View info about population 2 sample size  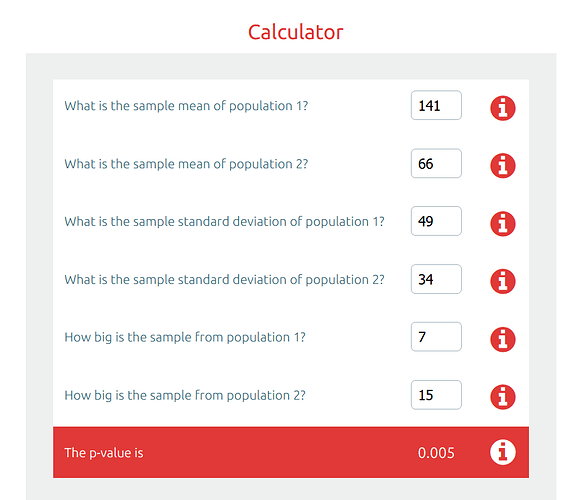point(502,397)
